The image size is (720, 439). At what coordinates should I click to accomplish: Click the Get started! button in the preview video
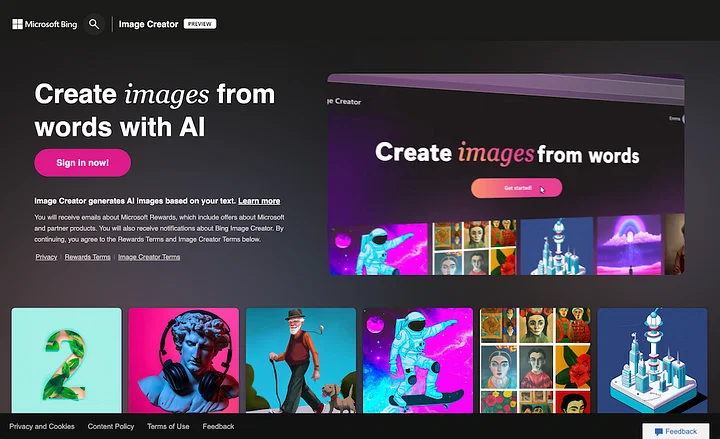point(517,188)
